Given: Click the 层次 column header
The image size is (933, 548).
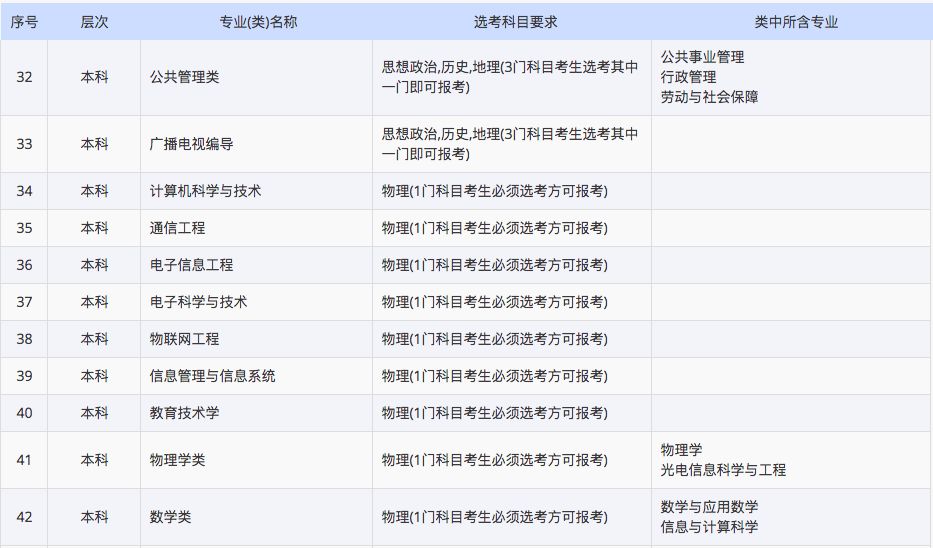Looking at the screenshot, I should point(94,22).
